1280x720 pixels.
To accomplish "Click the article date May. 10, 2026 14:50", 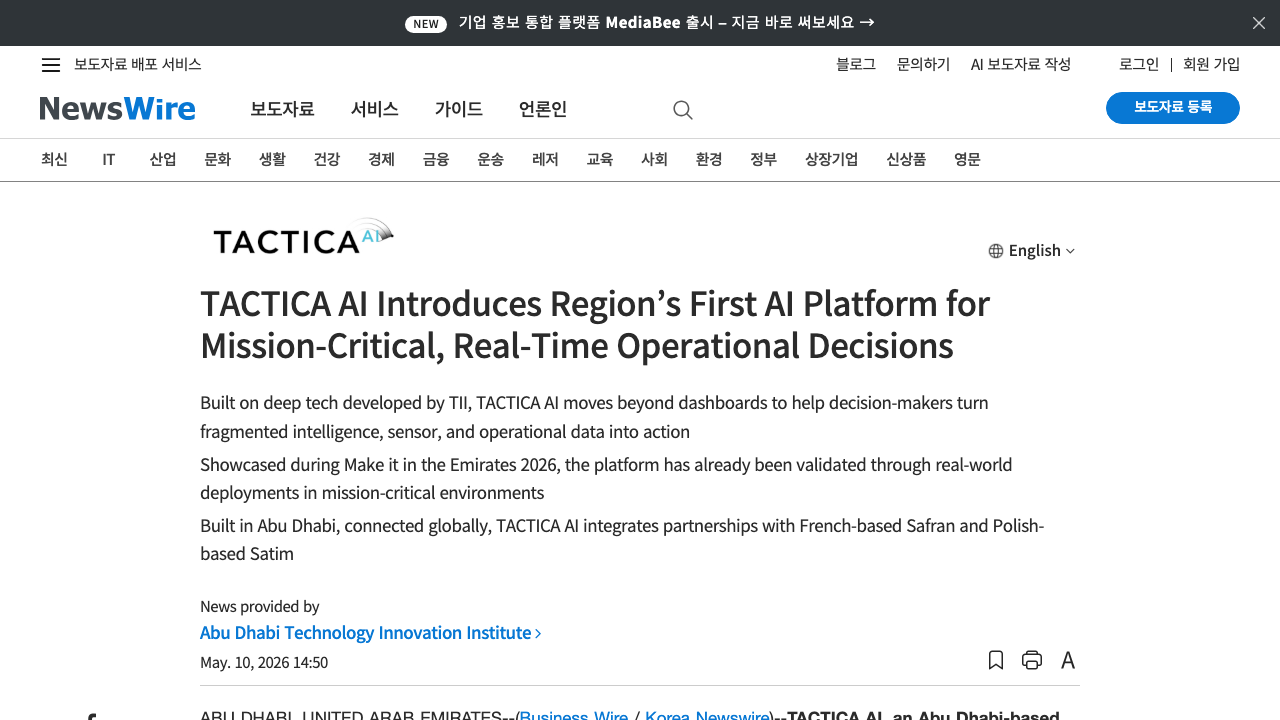I will click(x=264, y=663).
